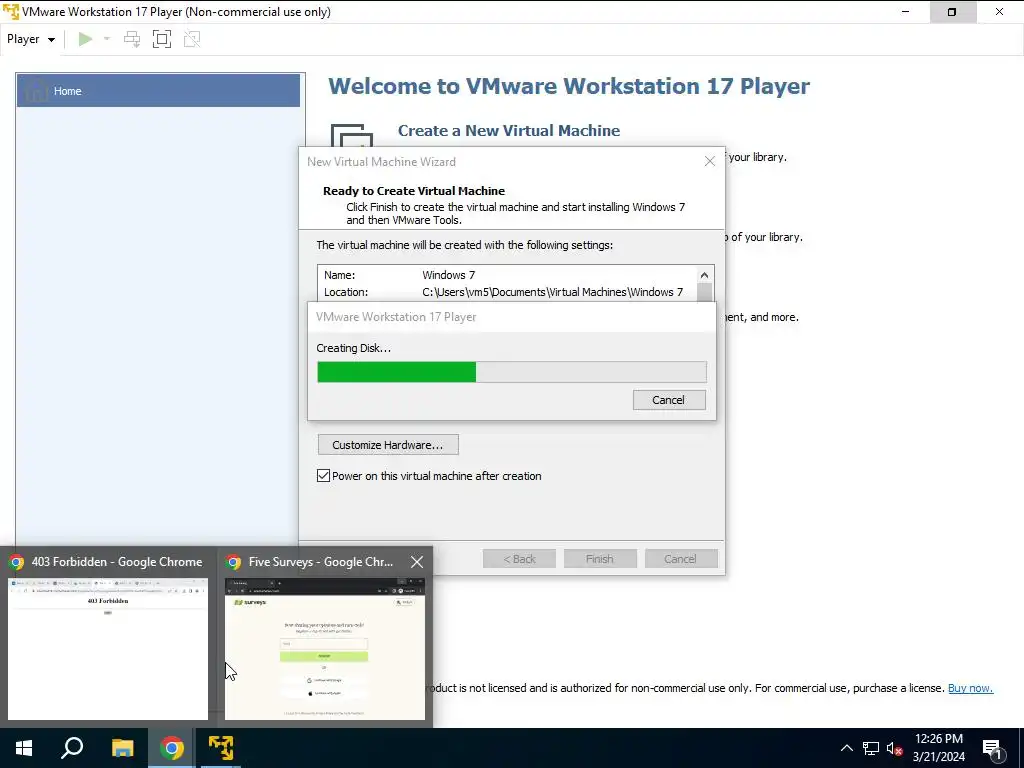Click the VMware Player taskbar icon

click(221, 748)
